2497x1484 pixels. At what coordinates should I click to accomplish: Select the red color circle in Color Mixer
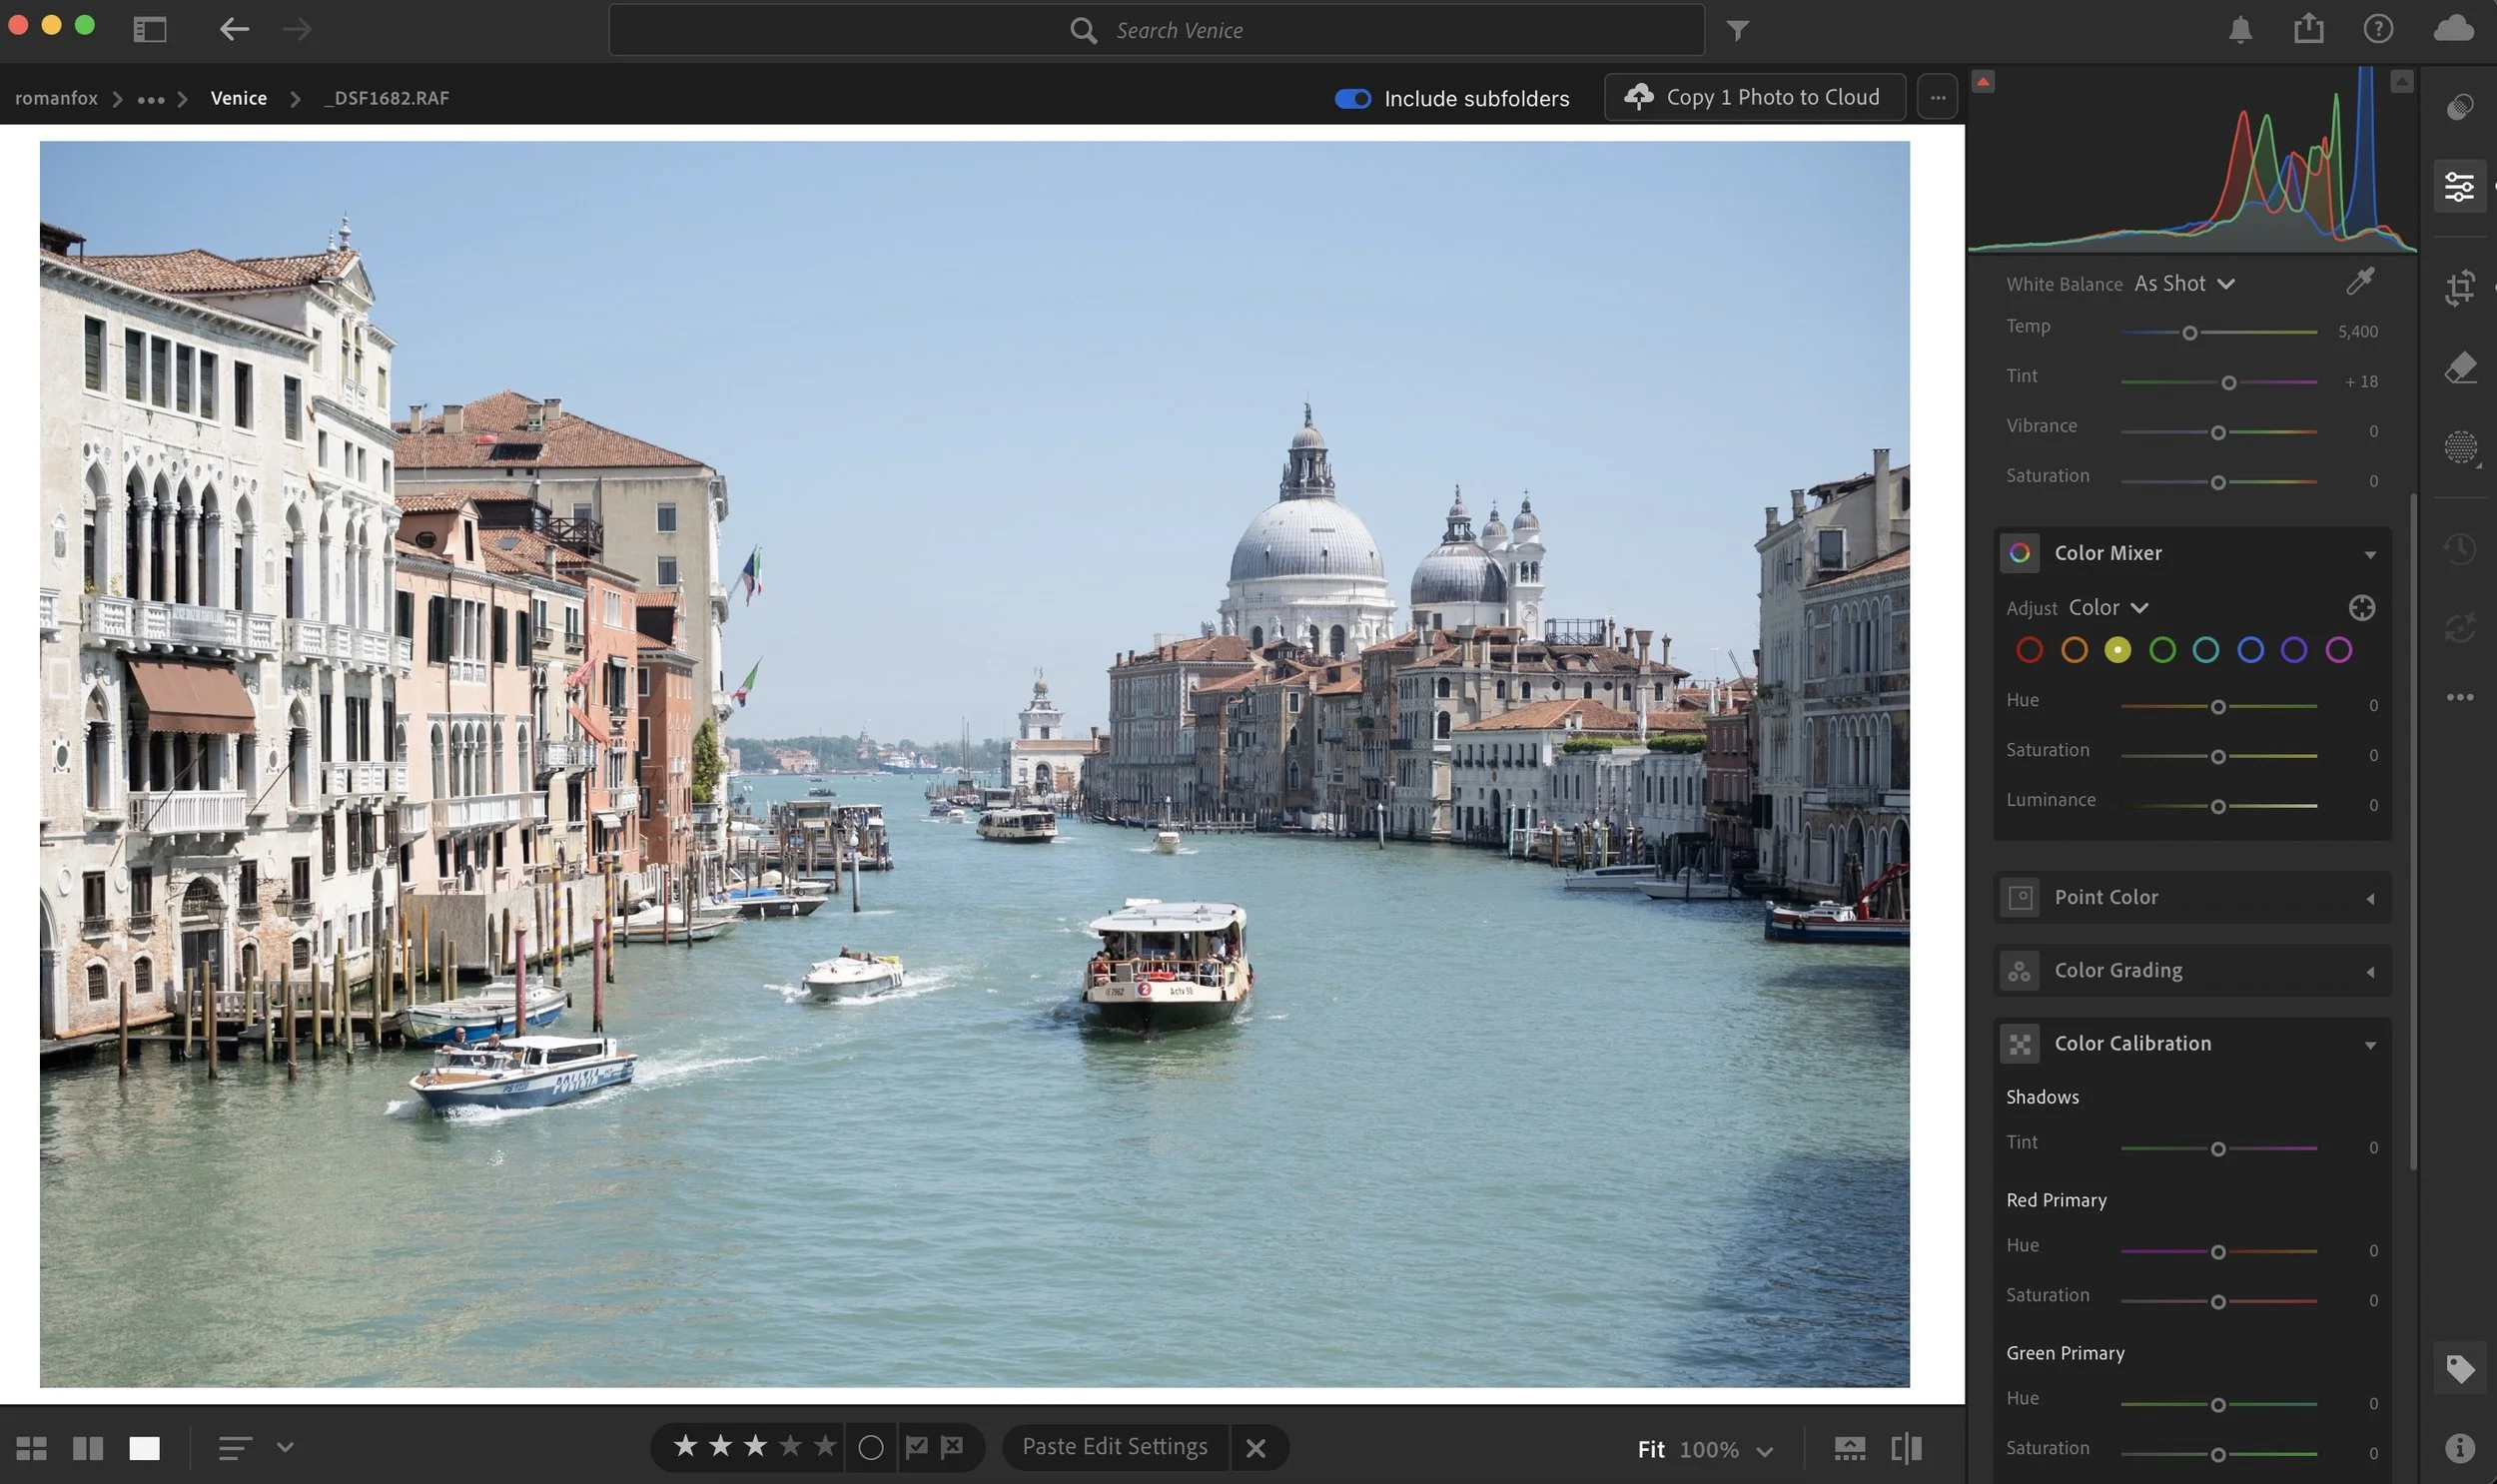click(2029, 651)
